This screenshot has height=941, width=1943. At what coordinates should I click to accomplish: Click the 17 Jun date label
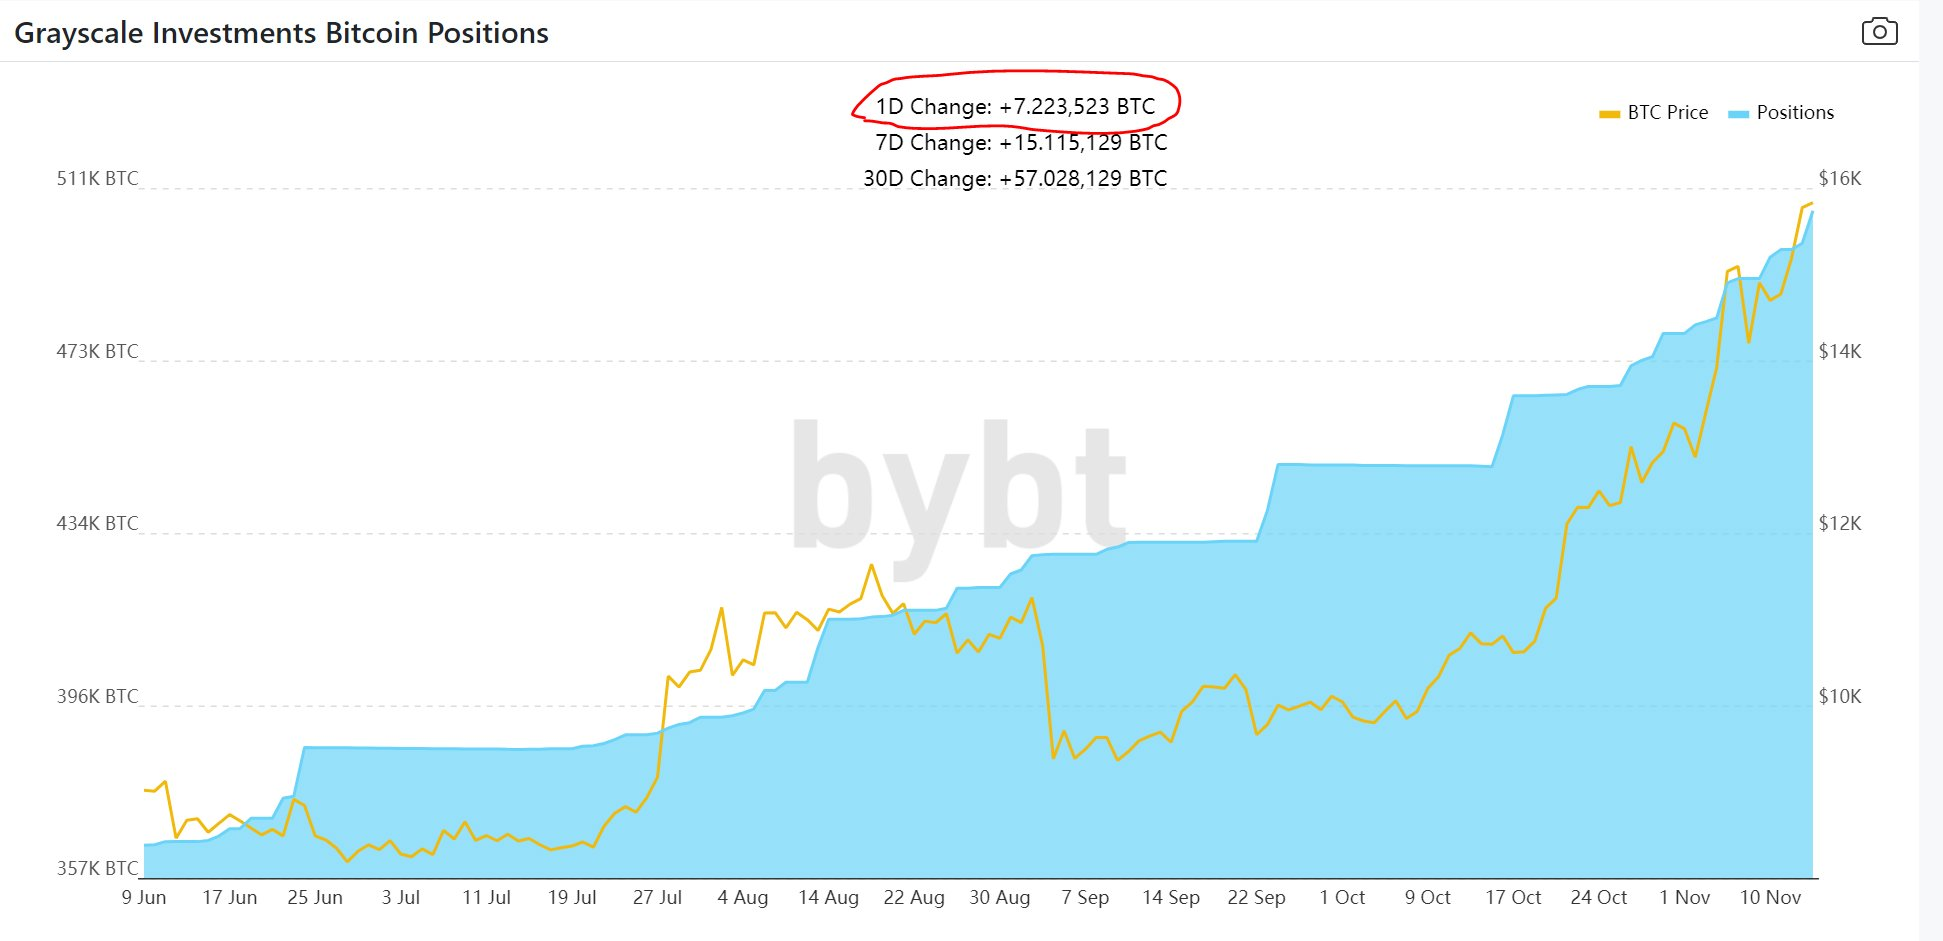(230, 897)
